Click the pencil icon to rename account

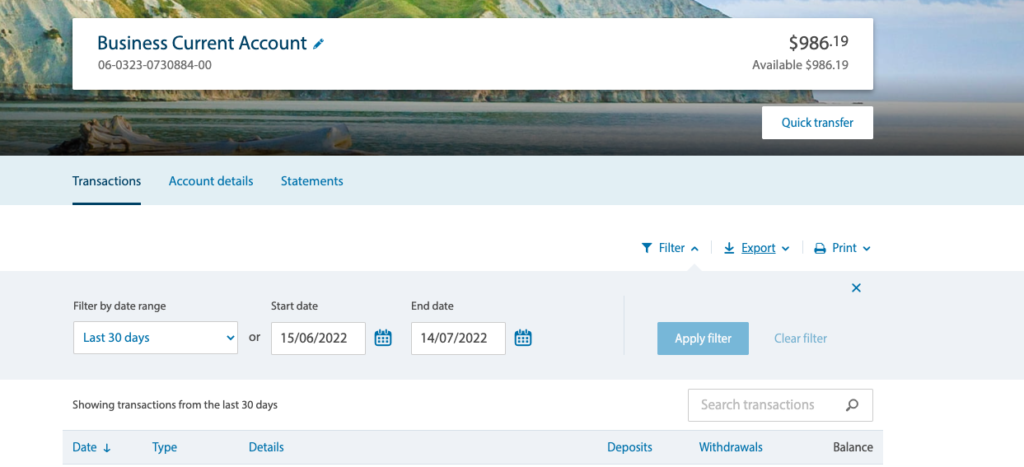[319, 44]
